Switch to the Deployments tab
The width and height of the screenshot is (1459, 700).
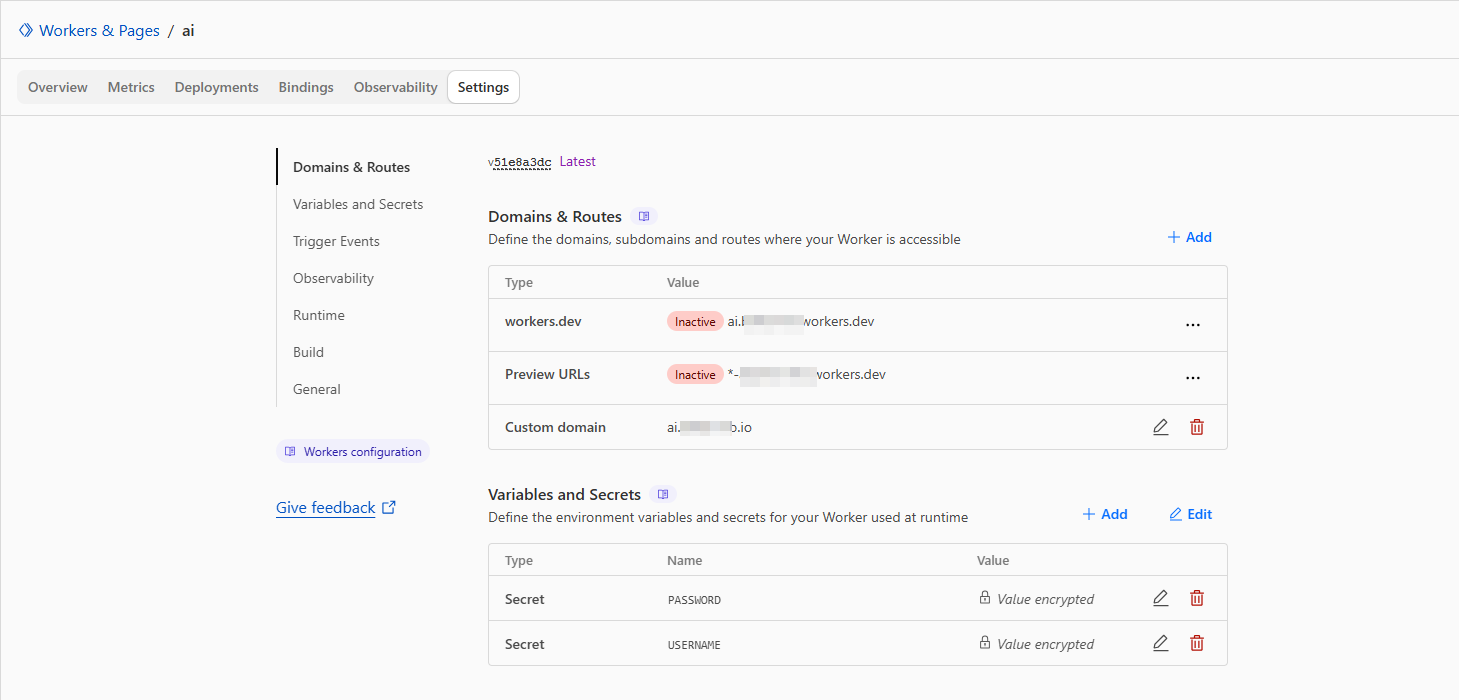(216, 87)
